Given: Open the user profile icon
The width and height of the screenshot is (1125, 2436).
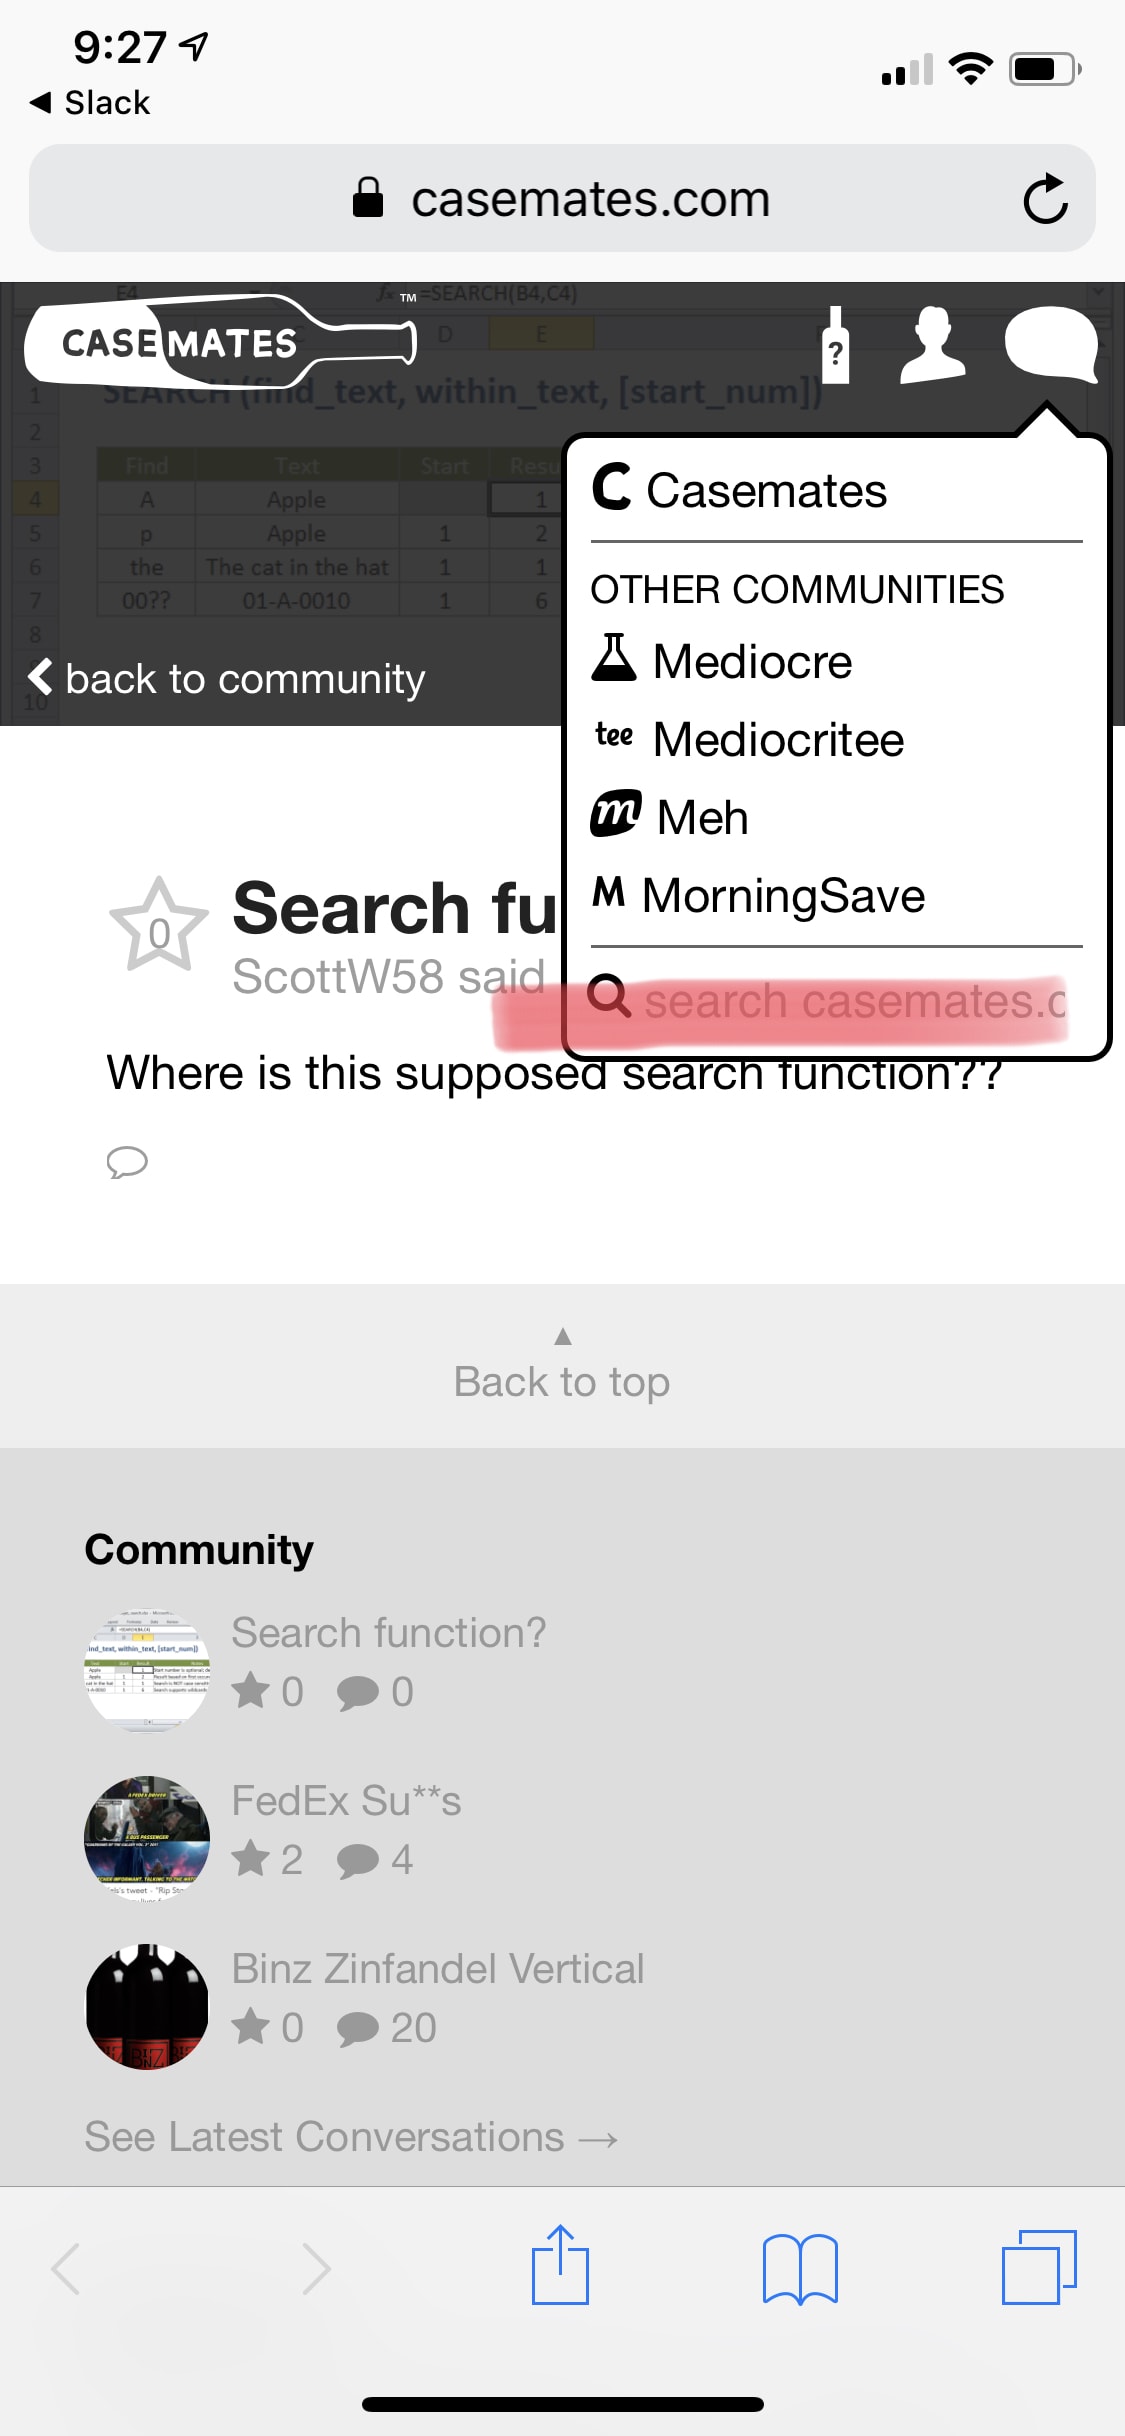Looking at the screenshot, I should 932,346.
